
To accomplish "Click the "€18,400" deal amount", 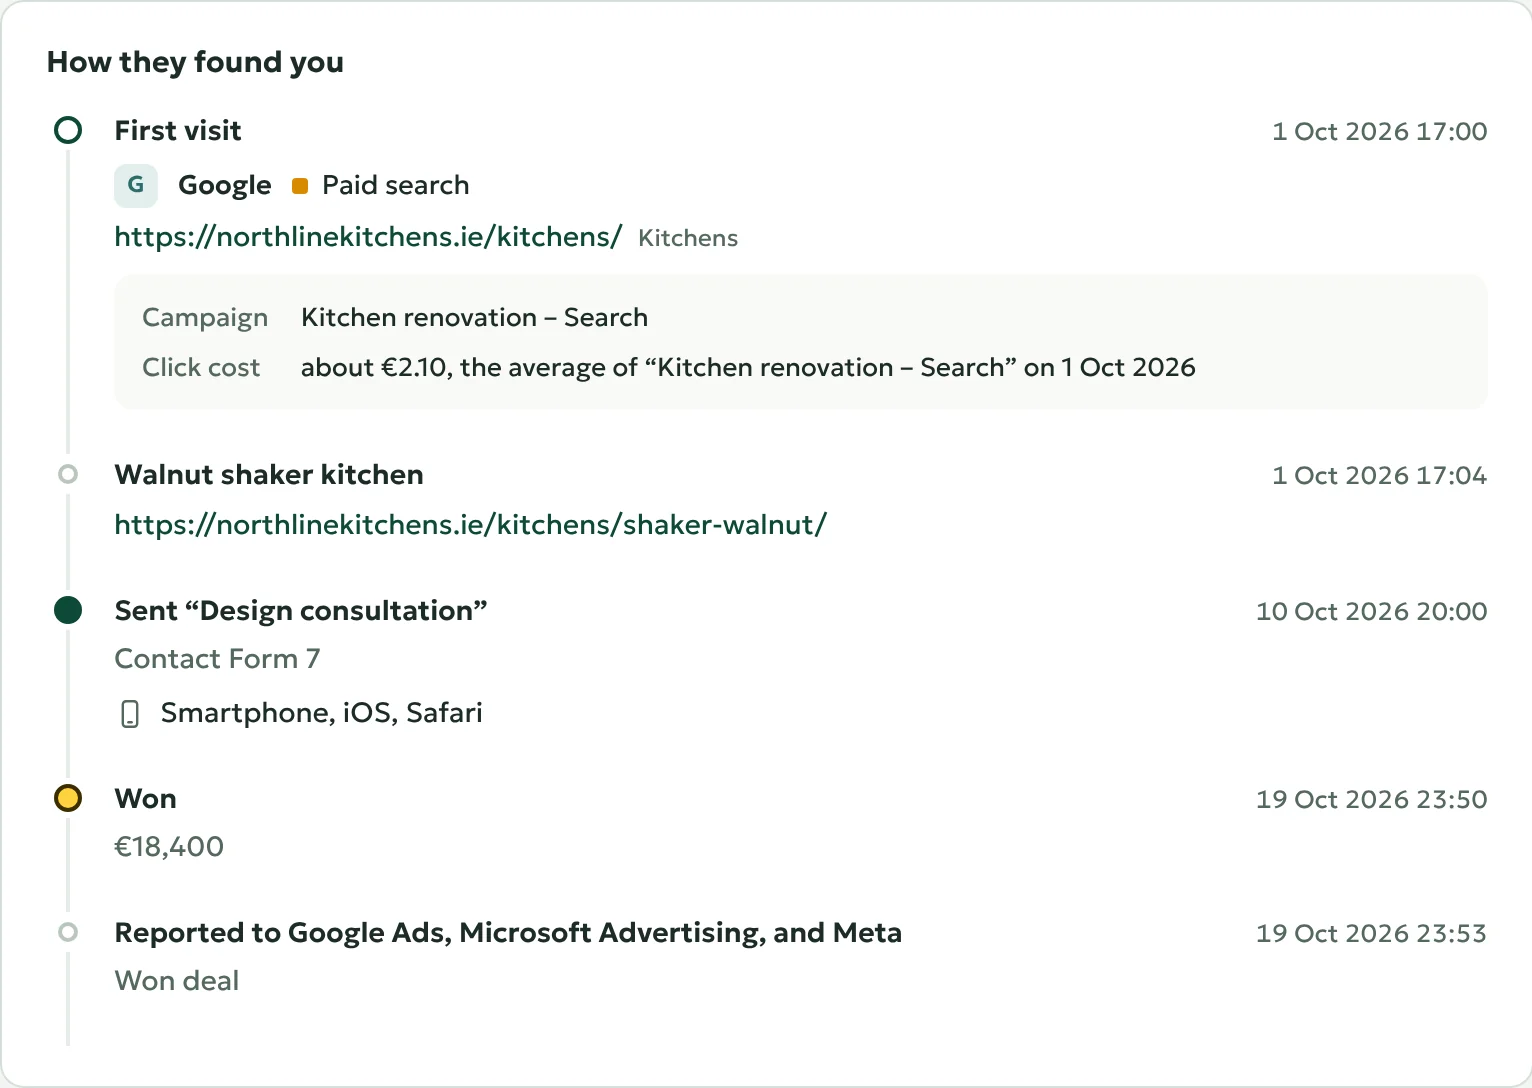I will [169, 847].
